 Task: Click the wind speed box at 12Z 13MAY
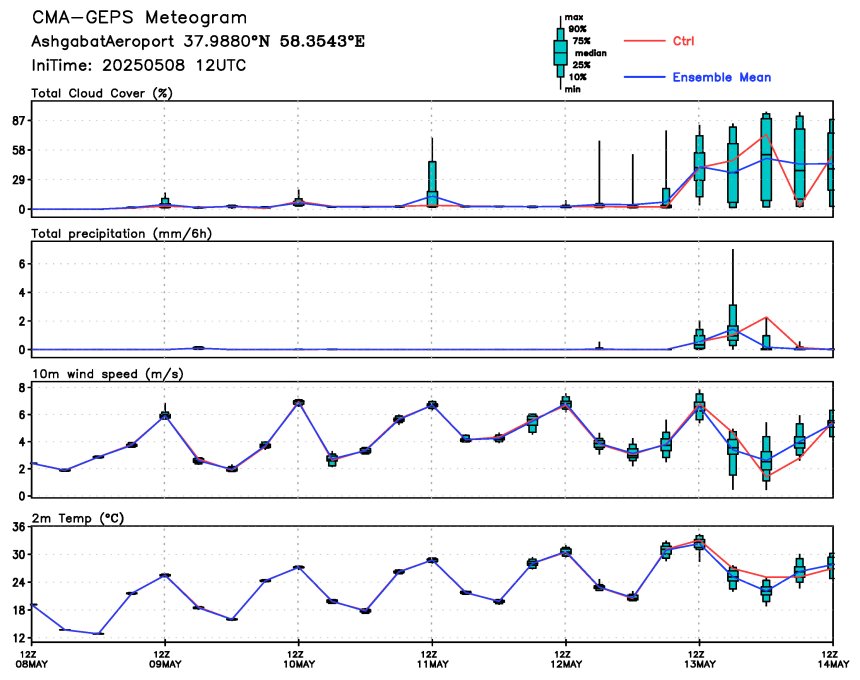(699, 406)
